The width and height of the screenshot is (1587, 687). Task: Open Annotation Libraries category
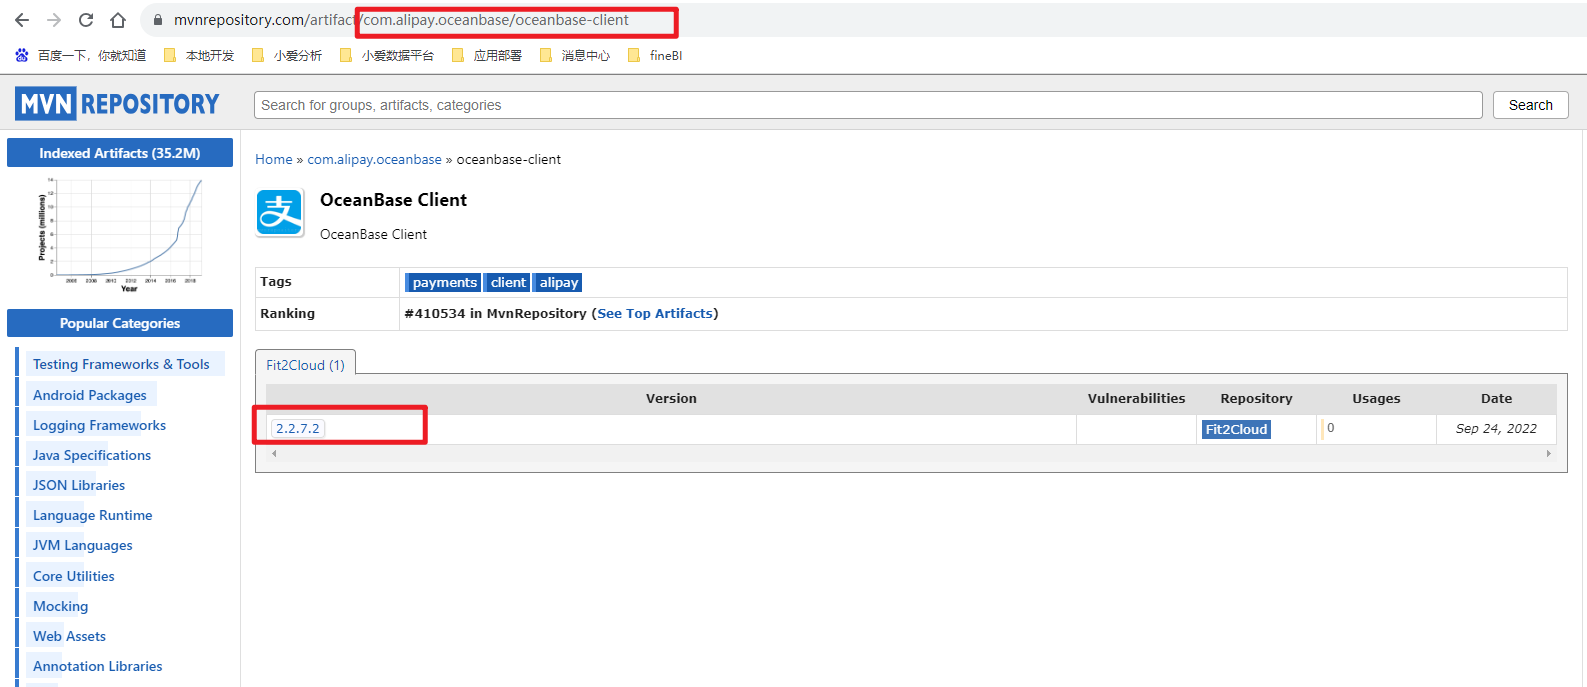98,666
